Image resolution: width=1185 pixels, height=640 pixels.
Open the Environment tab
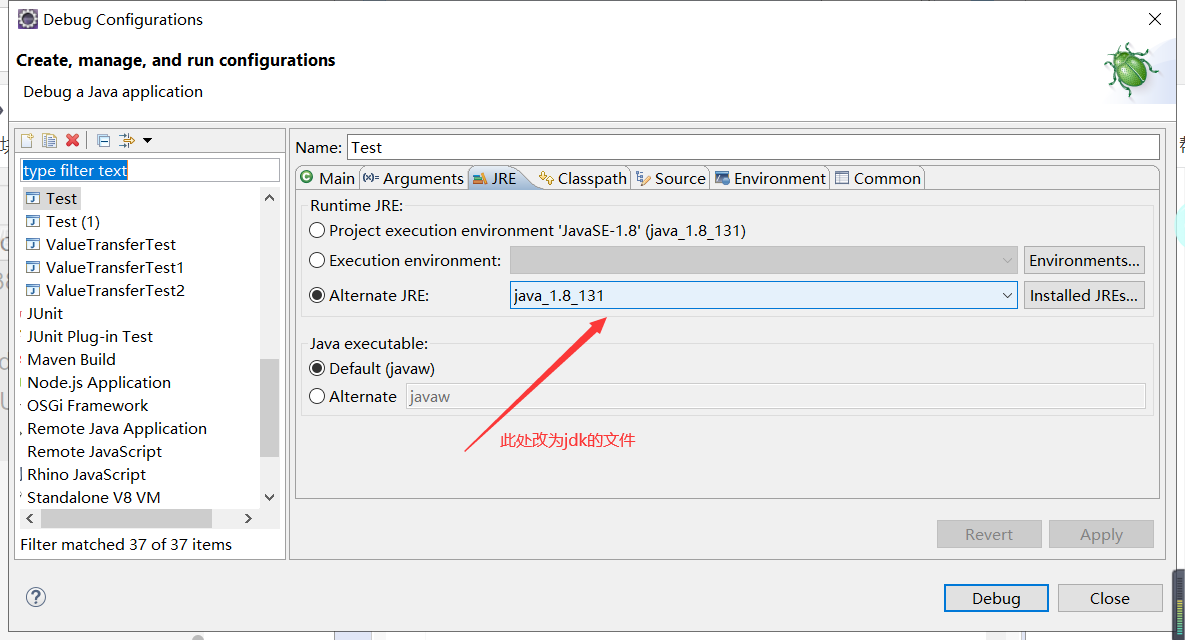point(770,178)
